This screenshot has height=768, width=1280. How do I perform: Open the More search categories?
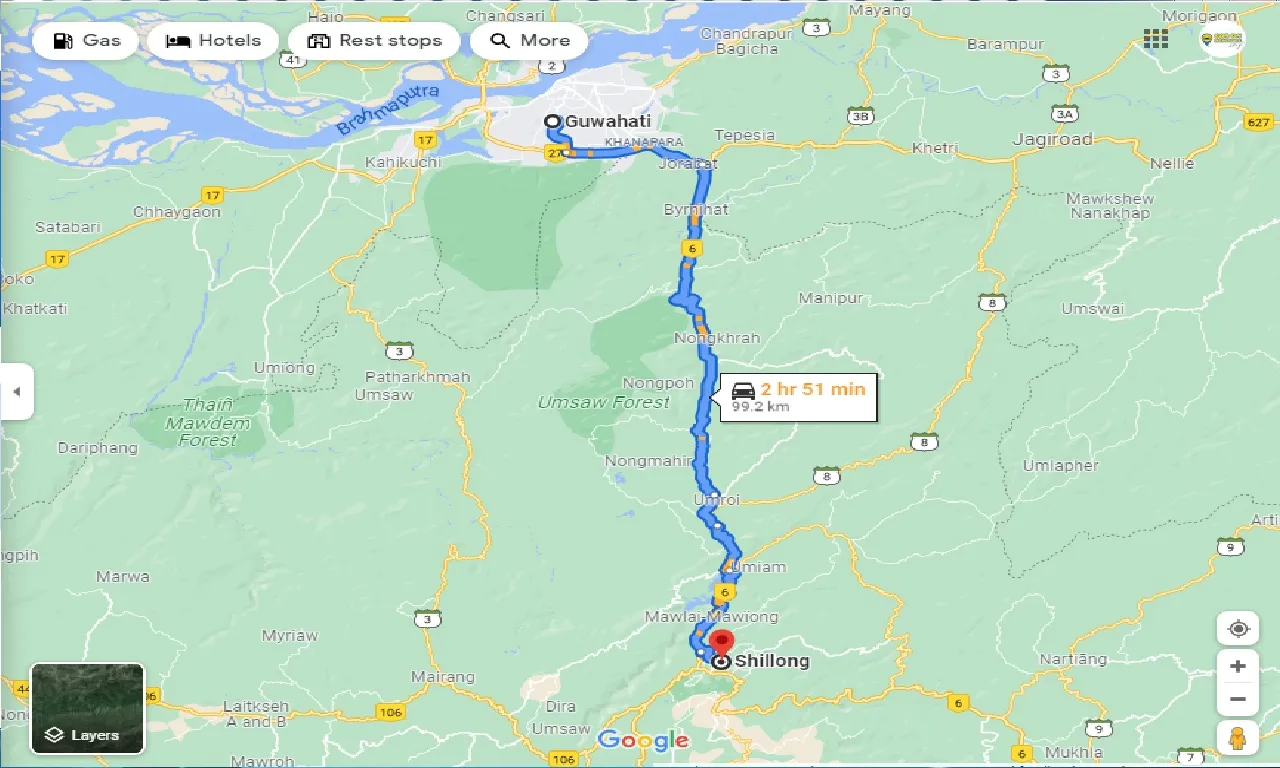point(532,41)
